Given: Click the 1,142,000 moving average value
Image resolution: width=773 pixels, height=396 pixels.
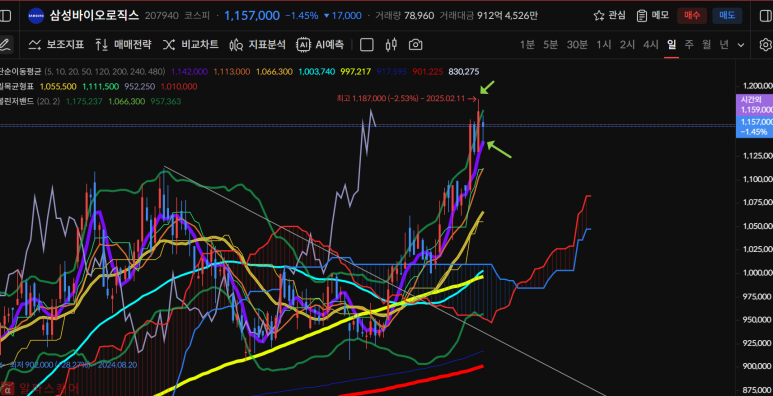Looking at the screenshot, I should pyautogui.click(x=189, y=72).
